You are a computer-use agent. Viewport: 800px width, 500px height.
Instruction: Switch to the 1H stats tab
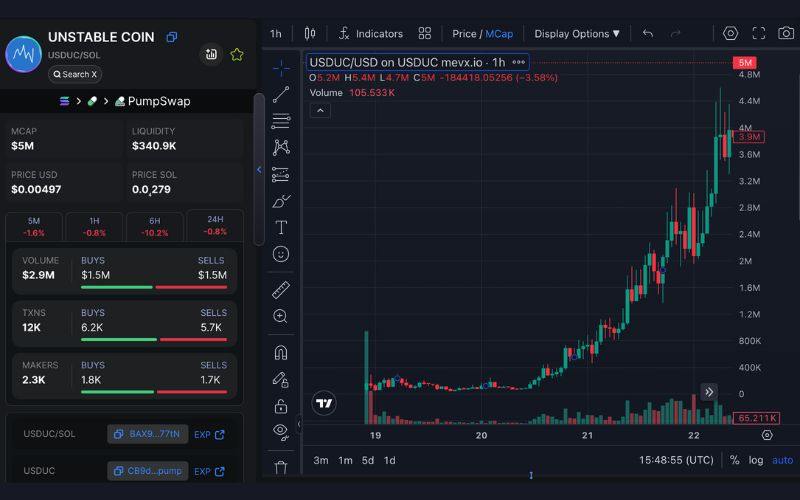pos(94,227)
